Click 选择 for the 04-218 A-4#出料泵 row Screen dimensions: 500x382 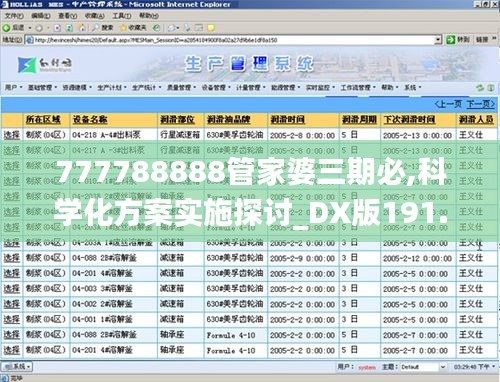12,135
